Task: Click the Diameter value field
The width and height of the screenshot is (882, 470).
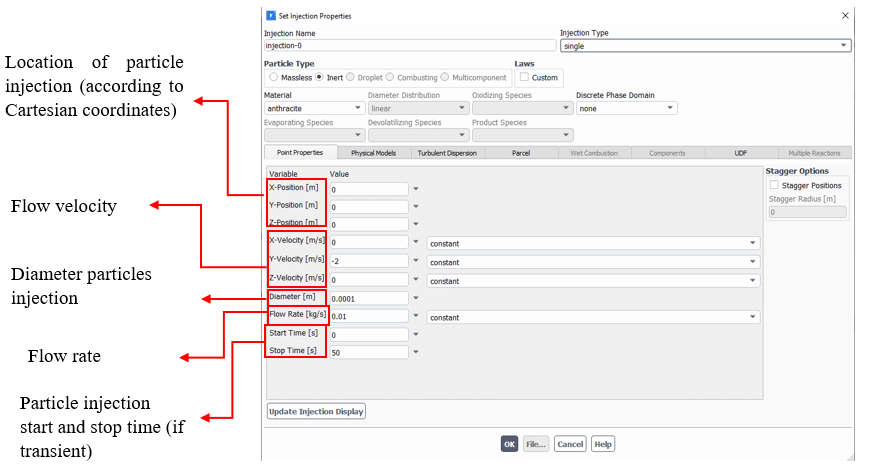Action: coord(368,298)
